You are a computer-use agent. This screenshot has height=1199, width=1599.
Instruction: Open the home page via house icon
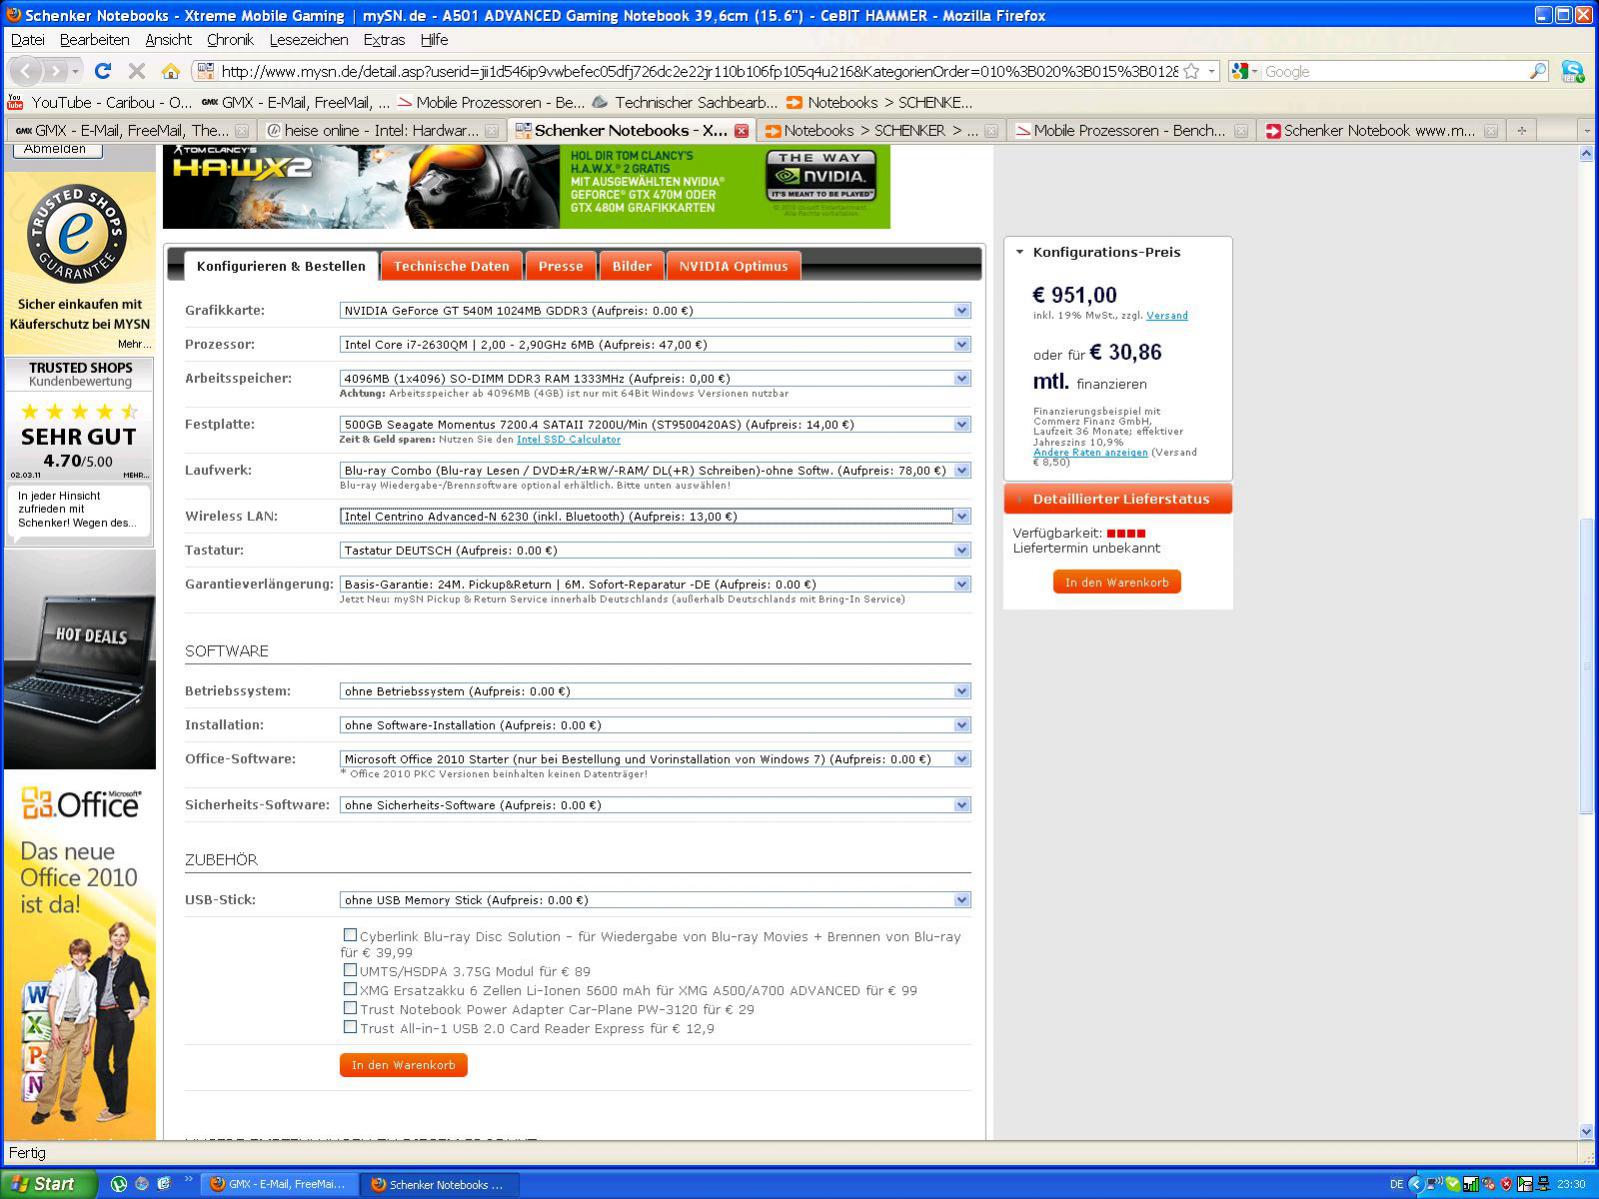[x=171, y=71]
